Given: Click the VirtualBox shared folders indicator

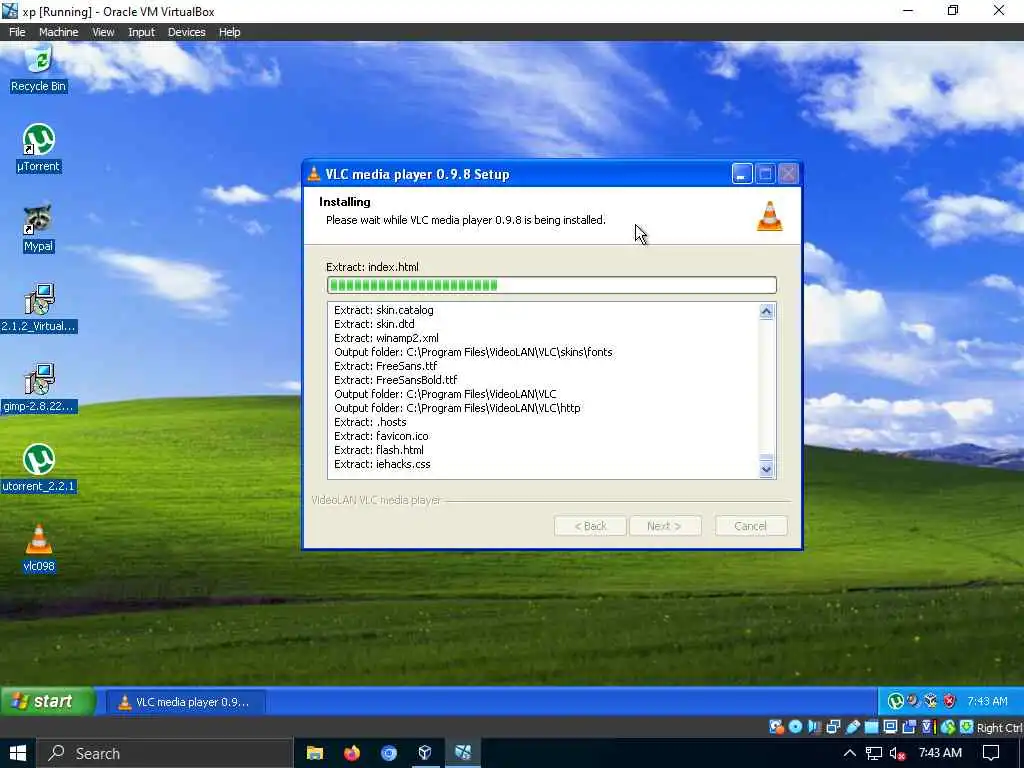Looking at the screenshot, I should point(871,727).
